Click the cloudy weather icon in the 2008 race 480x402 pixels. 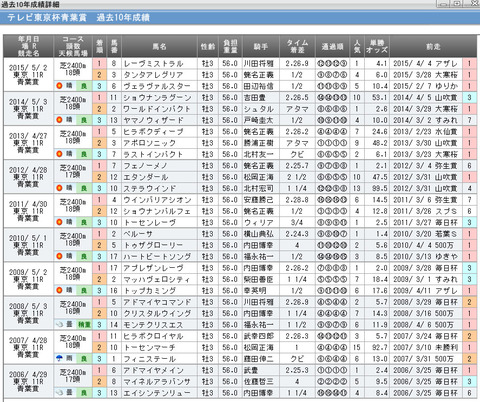(59, 324)
